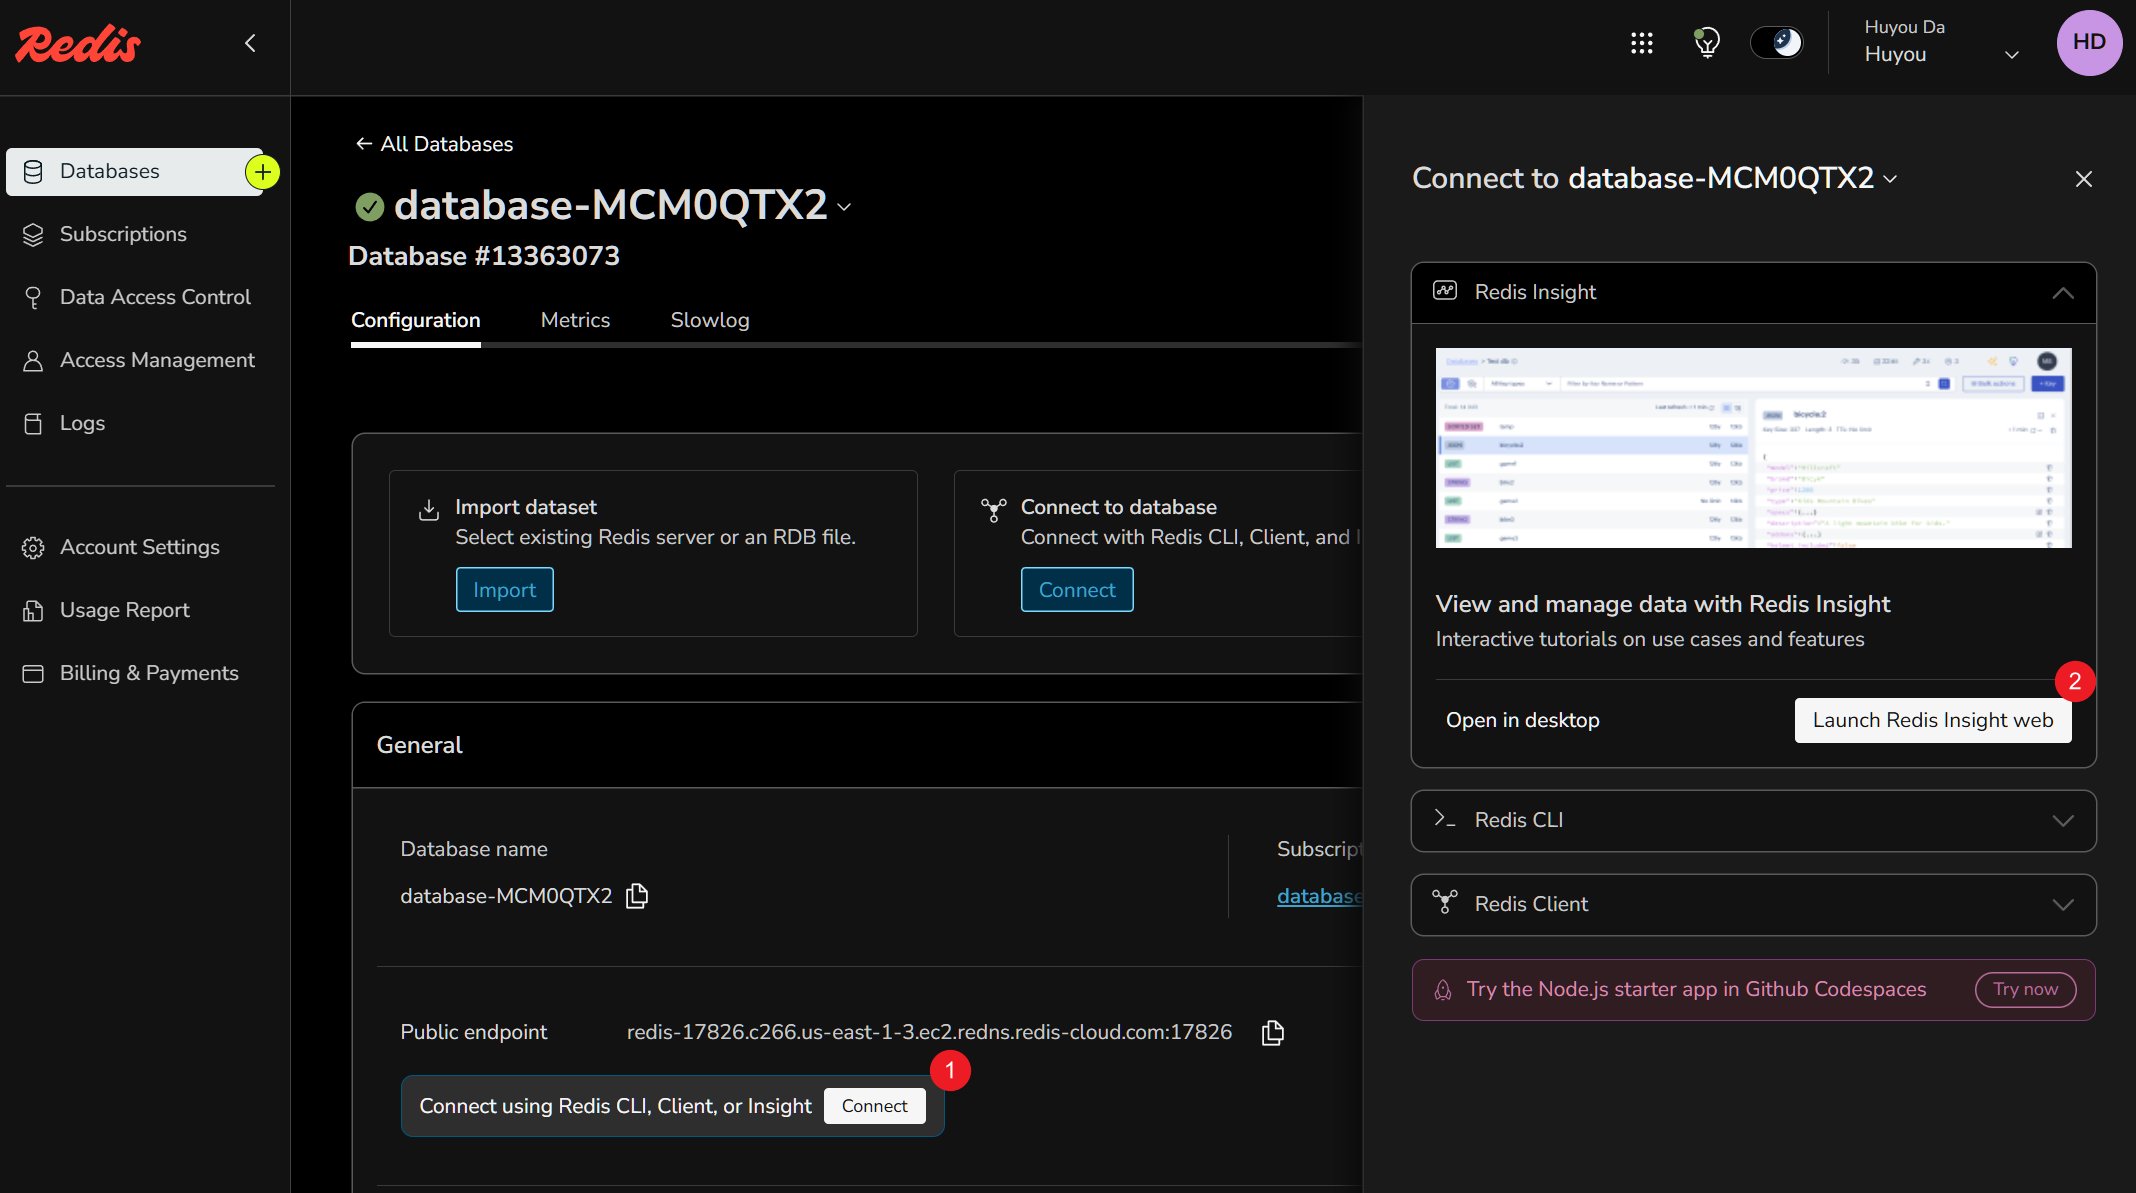The height and width of the screenshot is (1193, 2136).
Task: Select the public endpoint address text
Action: coord(929,1032)
